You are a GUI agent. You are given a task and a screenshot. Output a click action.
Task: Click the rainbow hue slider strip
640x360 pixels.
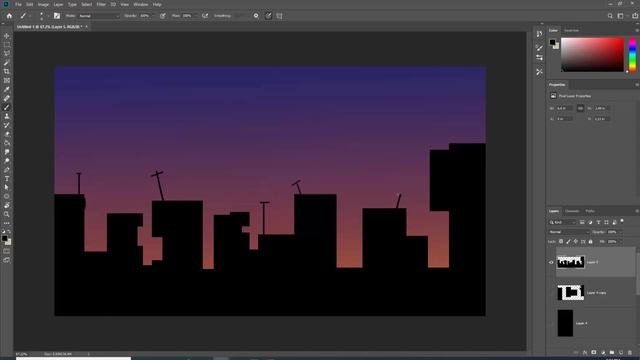click(x=632, y=55)
